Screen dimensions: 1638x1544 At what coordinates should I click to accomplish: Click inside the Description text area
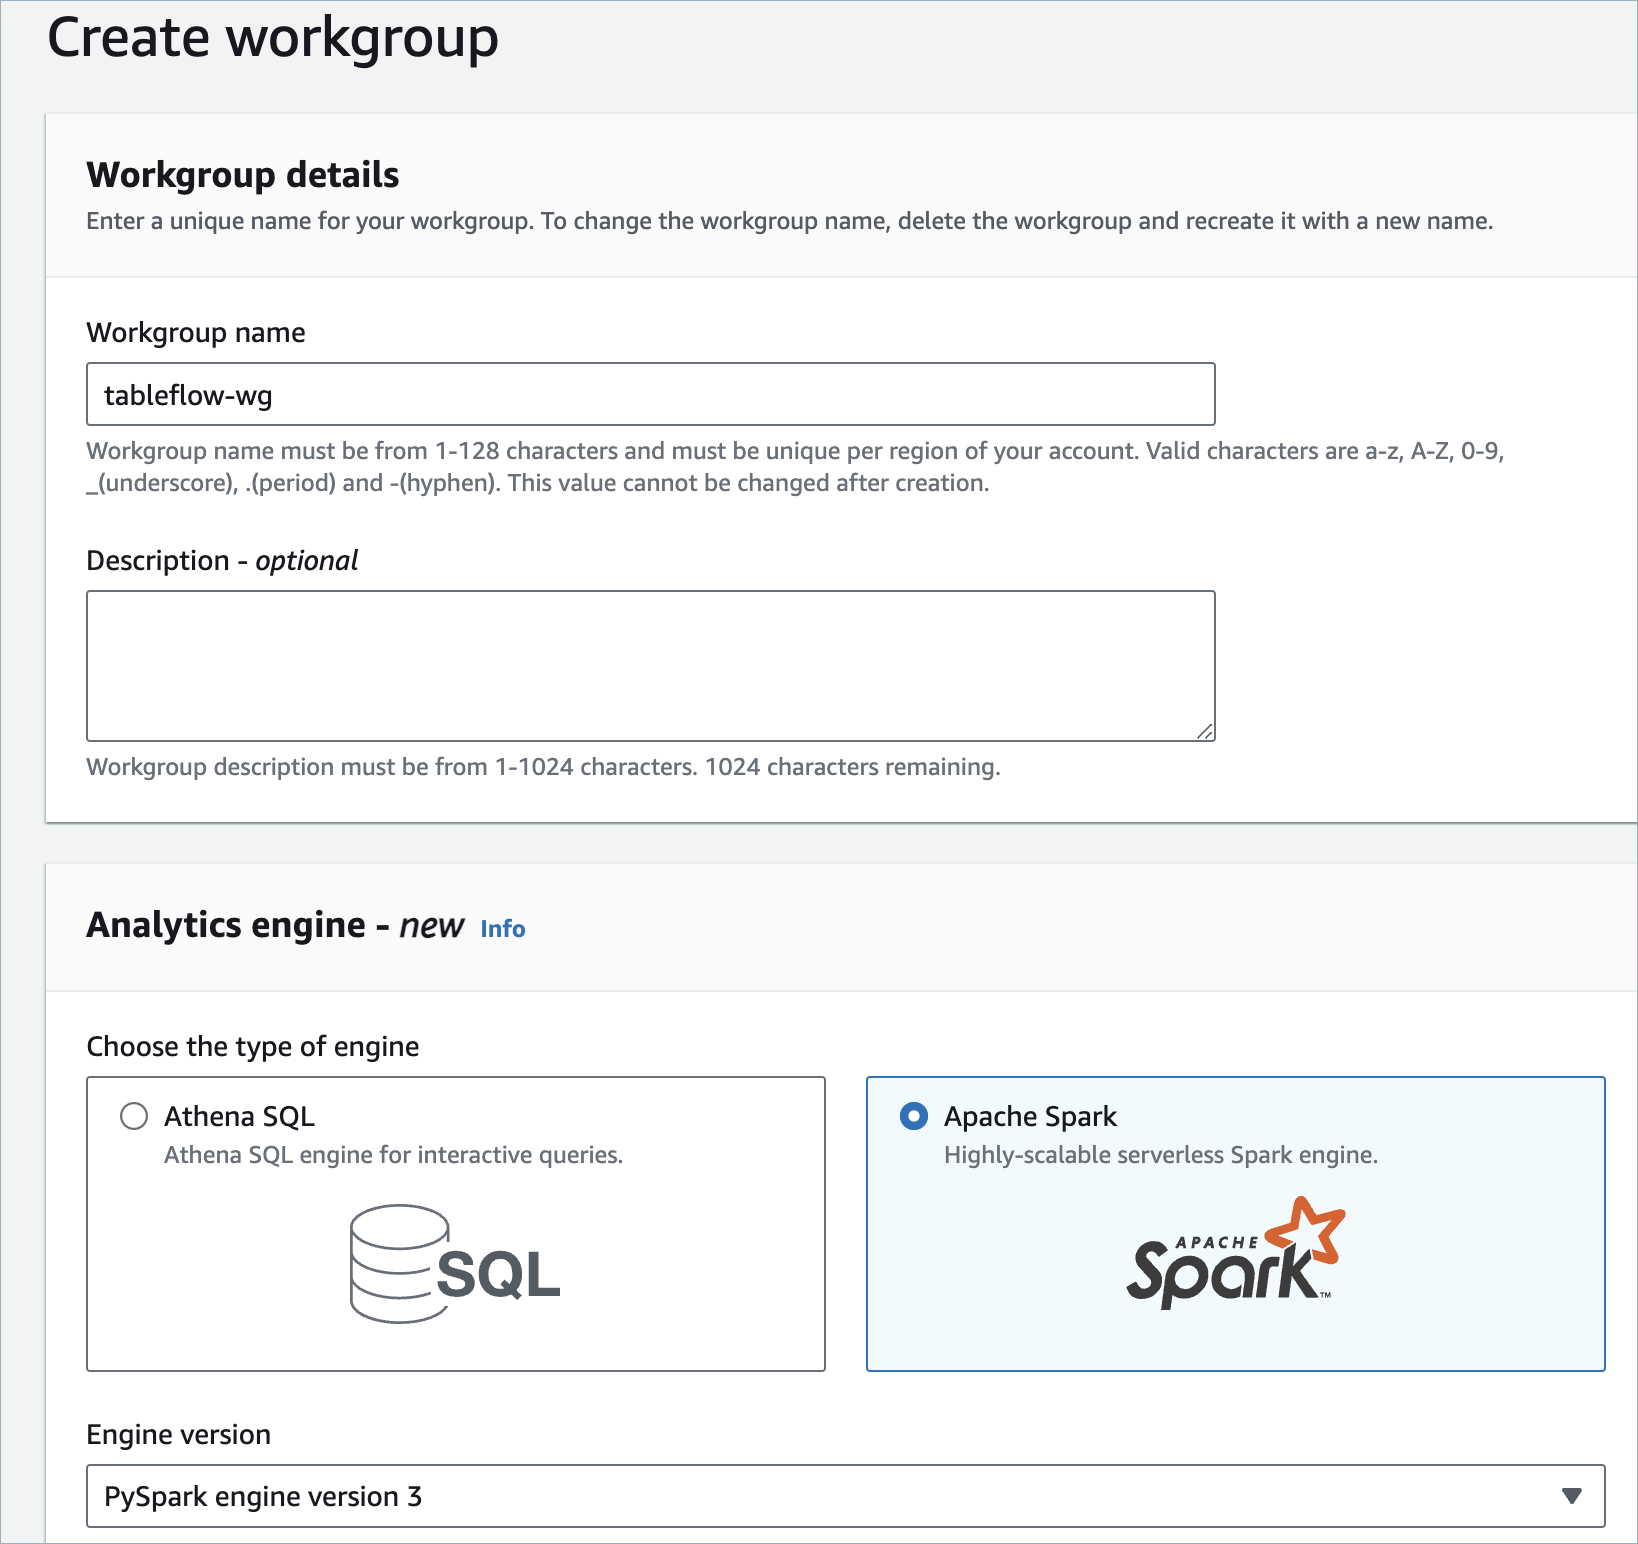click(650, 665)
